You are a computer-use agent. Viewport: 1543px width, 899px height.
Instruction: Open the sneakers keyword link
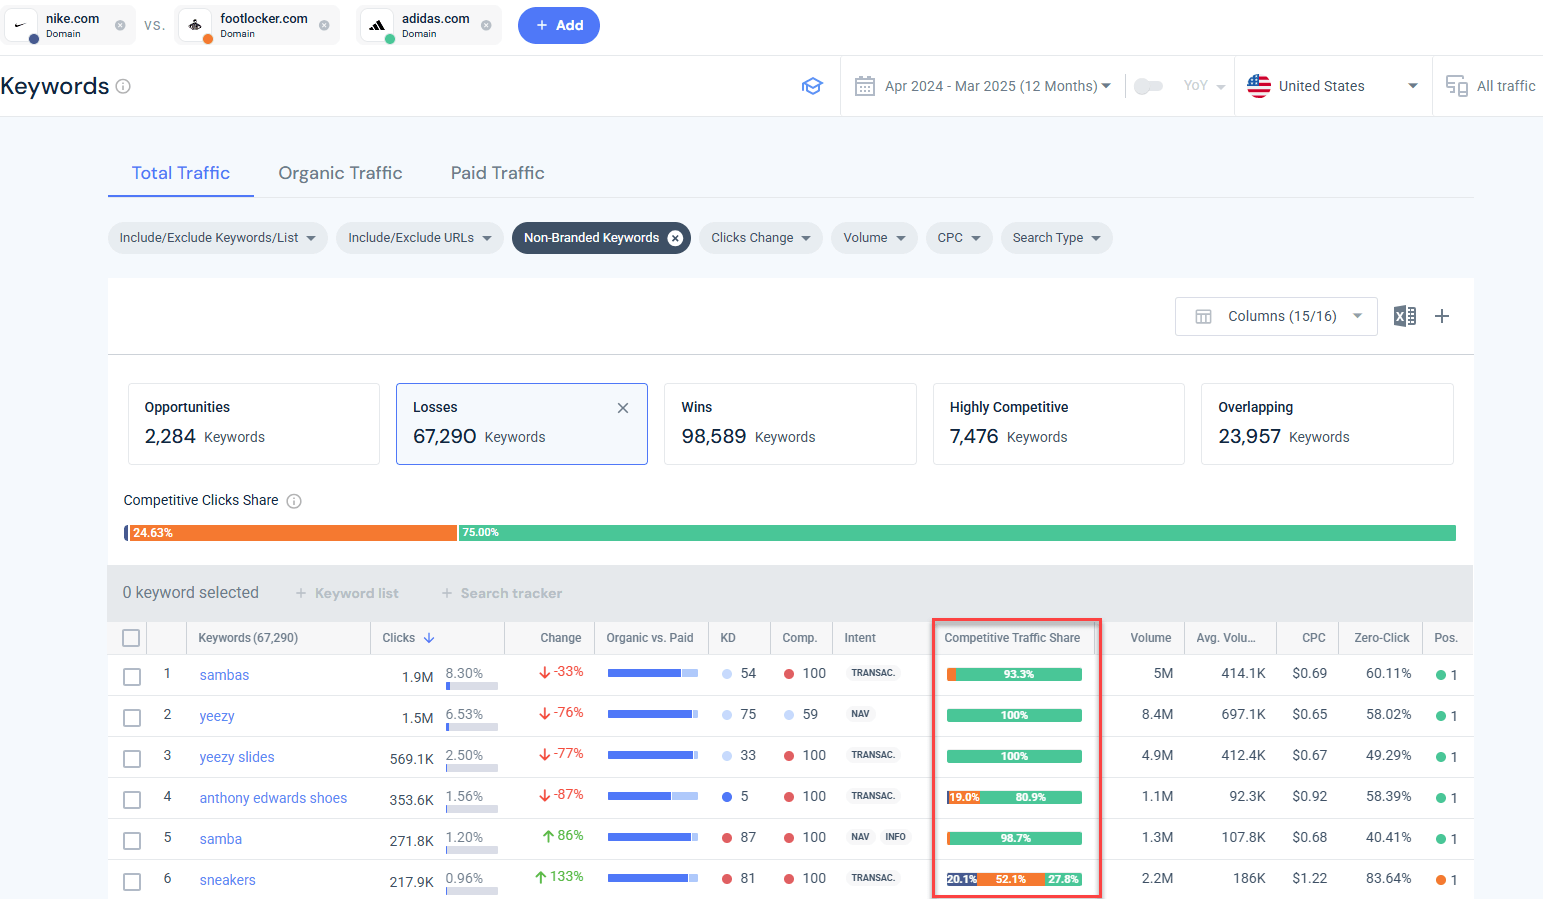(227, 880)
